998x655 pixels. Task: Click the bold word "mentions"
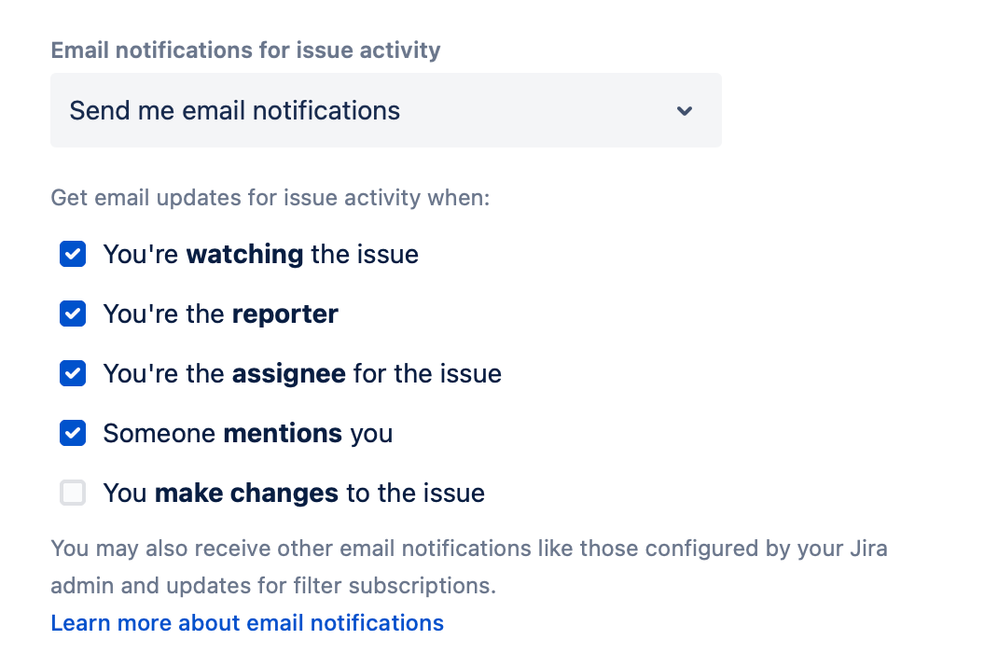(282, 433)
